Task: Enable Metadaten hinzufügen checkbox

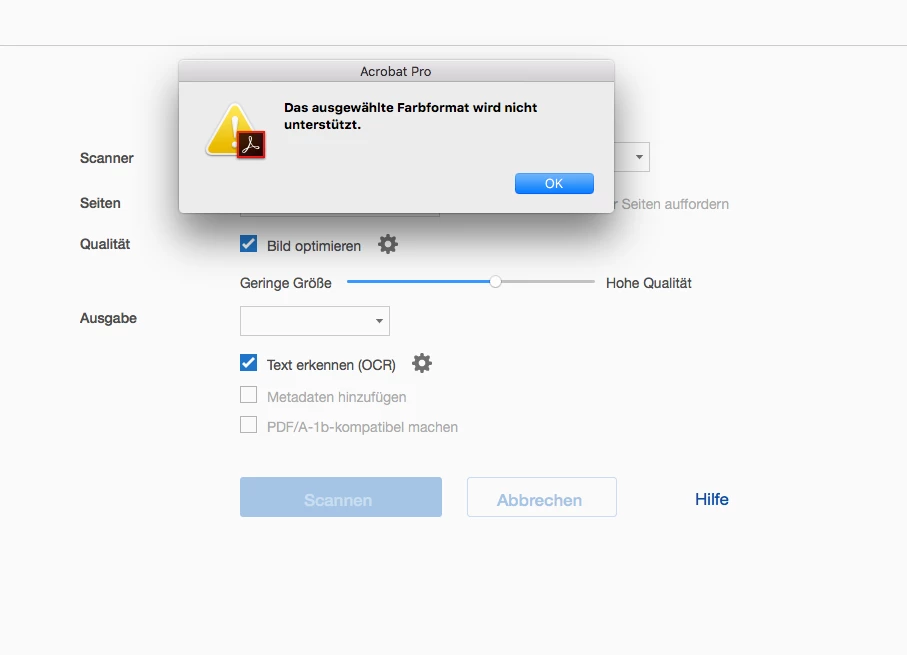Action: pyautogui.click(x=249, y=395)
